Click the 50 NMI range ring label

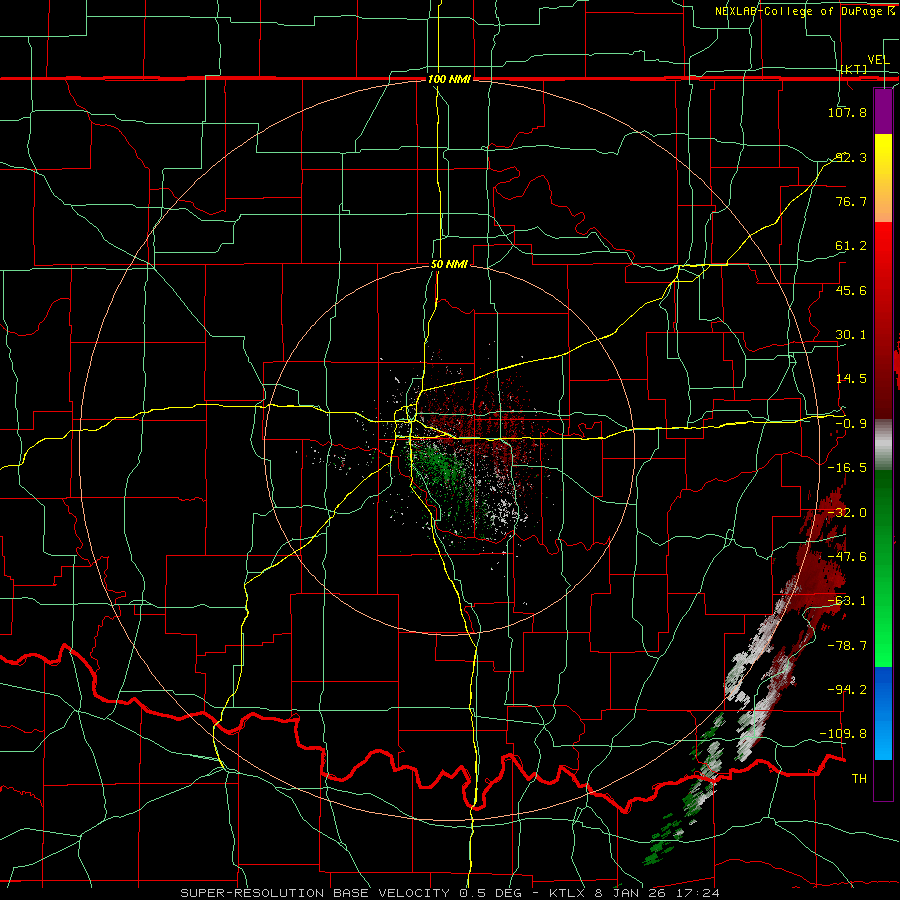(449, 265)
